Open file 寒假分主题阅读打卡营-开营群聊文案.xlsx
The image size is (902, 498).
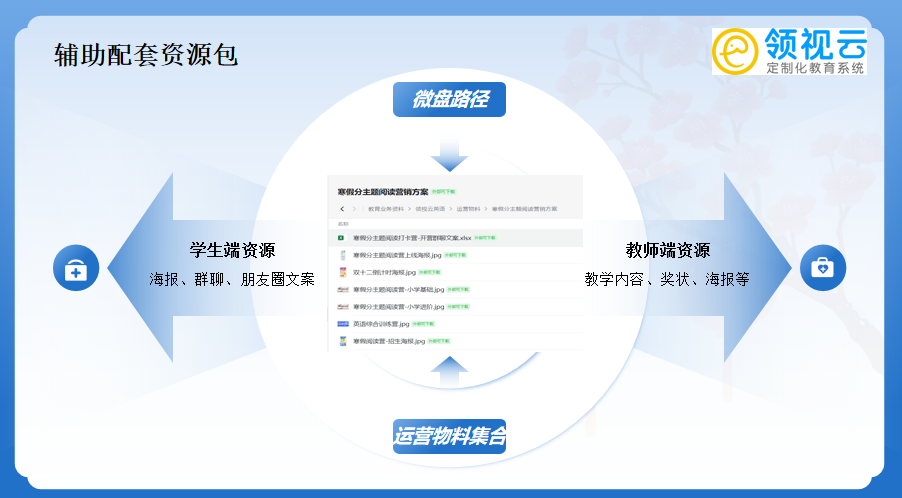point(412,237)
